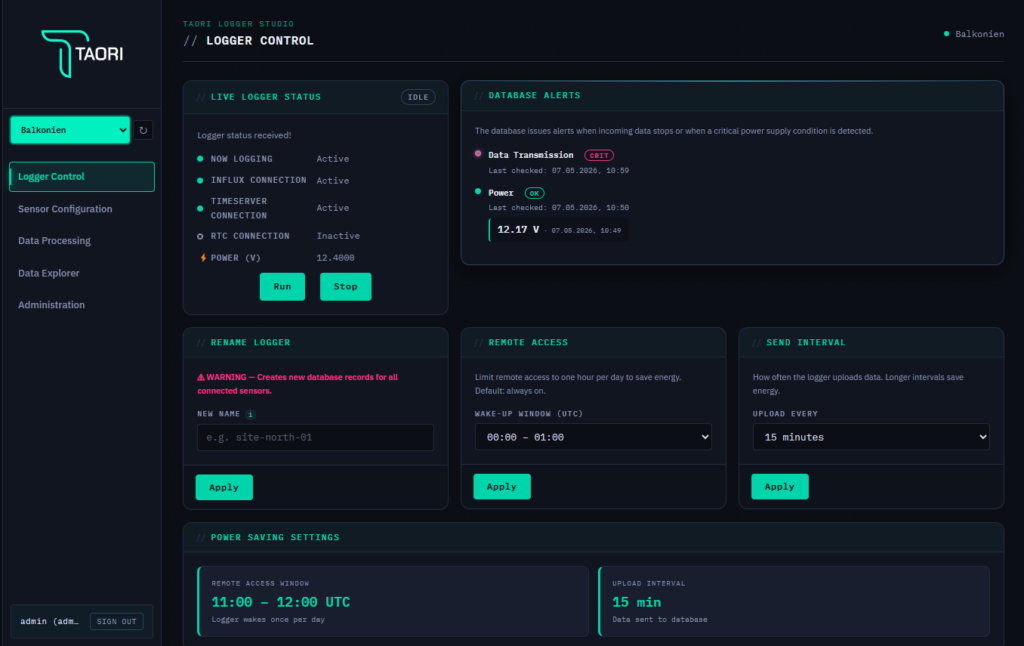Click the green dot beside Balkonien header
1024x646 pixels.
coord(946,34)
